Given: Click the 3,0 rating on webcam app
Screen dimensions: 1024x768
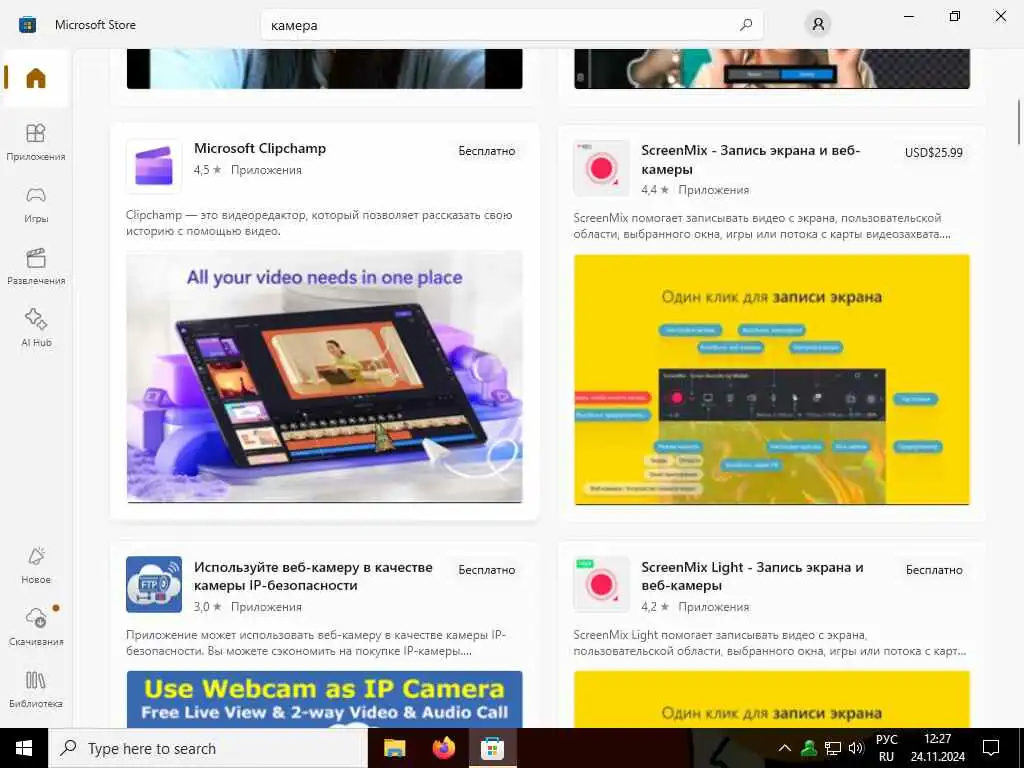Looking at the screenshot, I should [207, 607].
